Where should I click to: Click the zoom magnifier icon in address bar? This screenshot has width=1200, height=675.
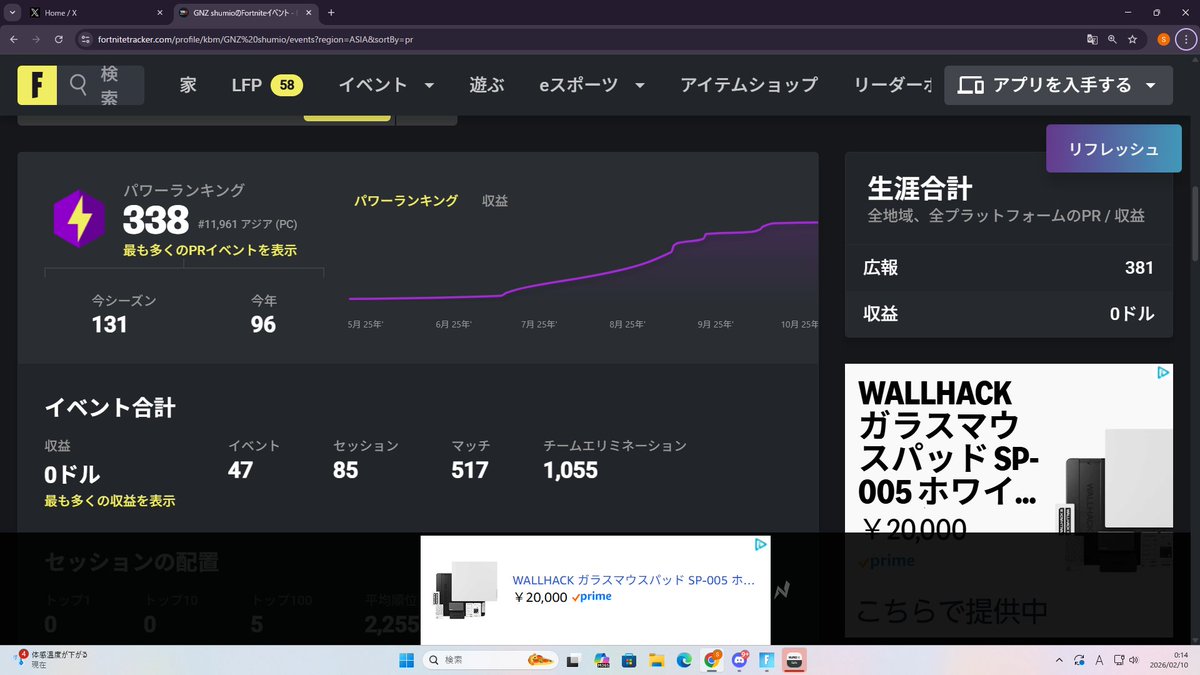[1112, 39]
